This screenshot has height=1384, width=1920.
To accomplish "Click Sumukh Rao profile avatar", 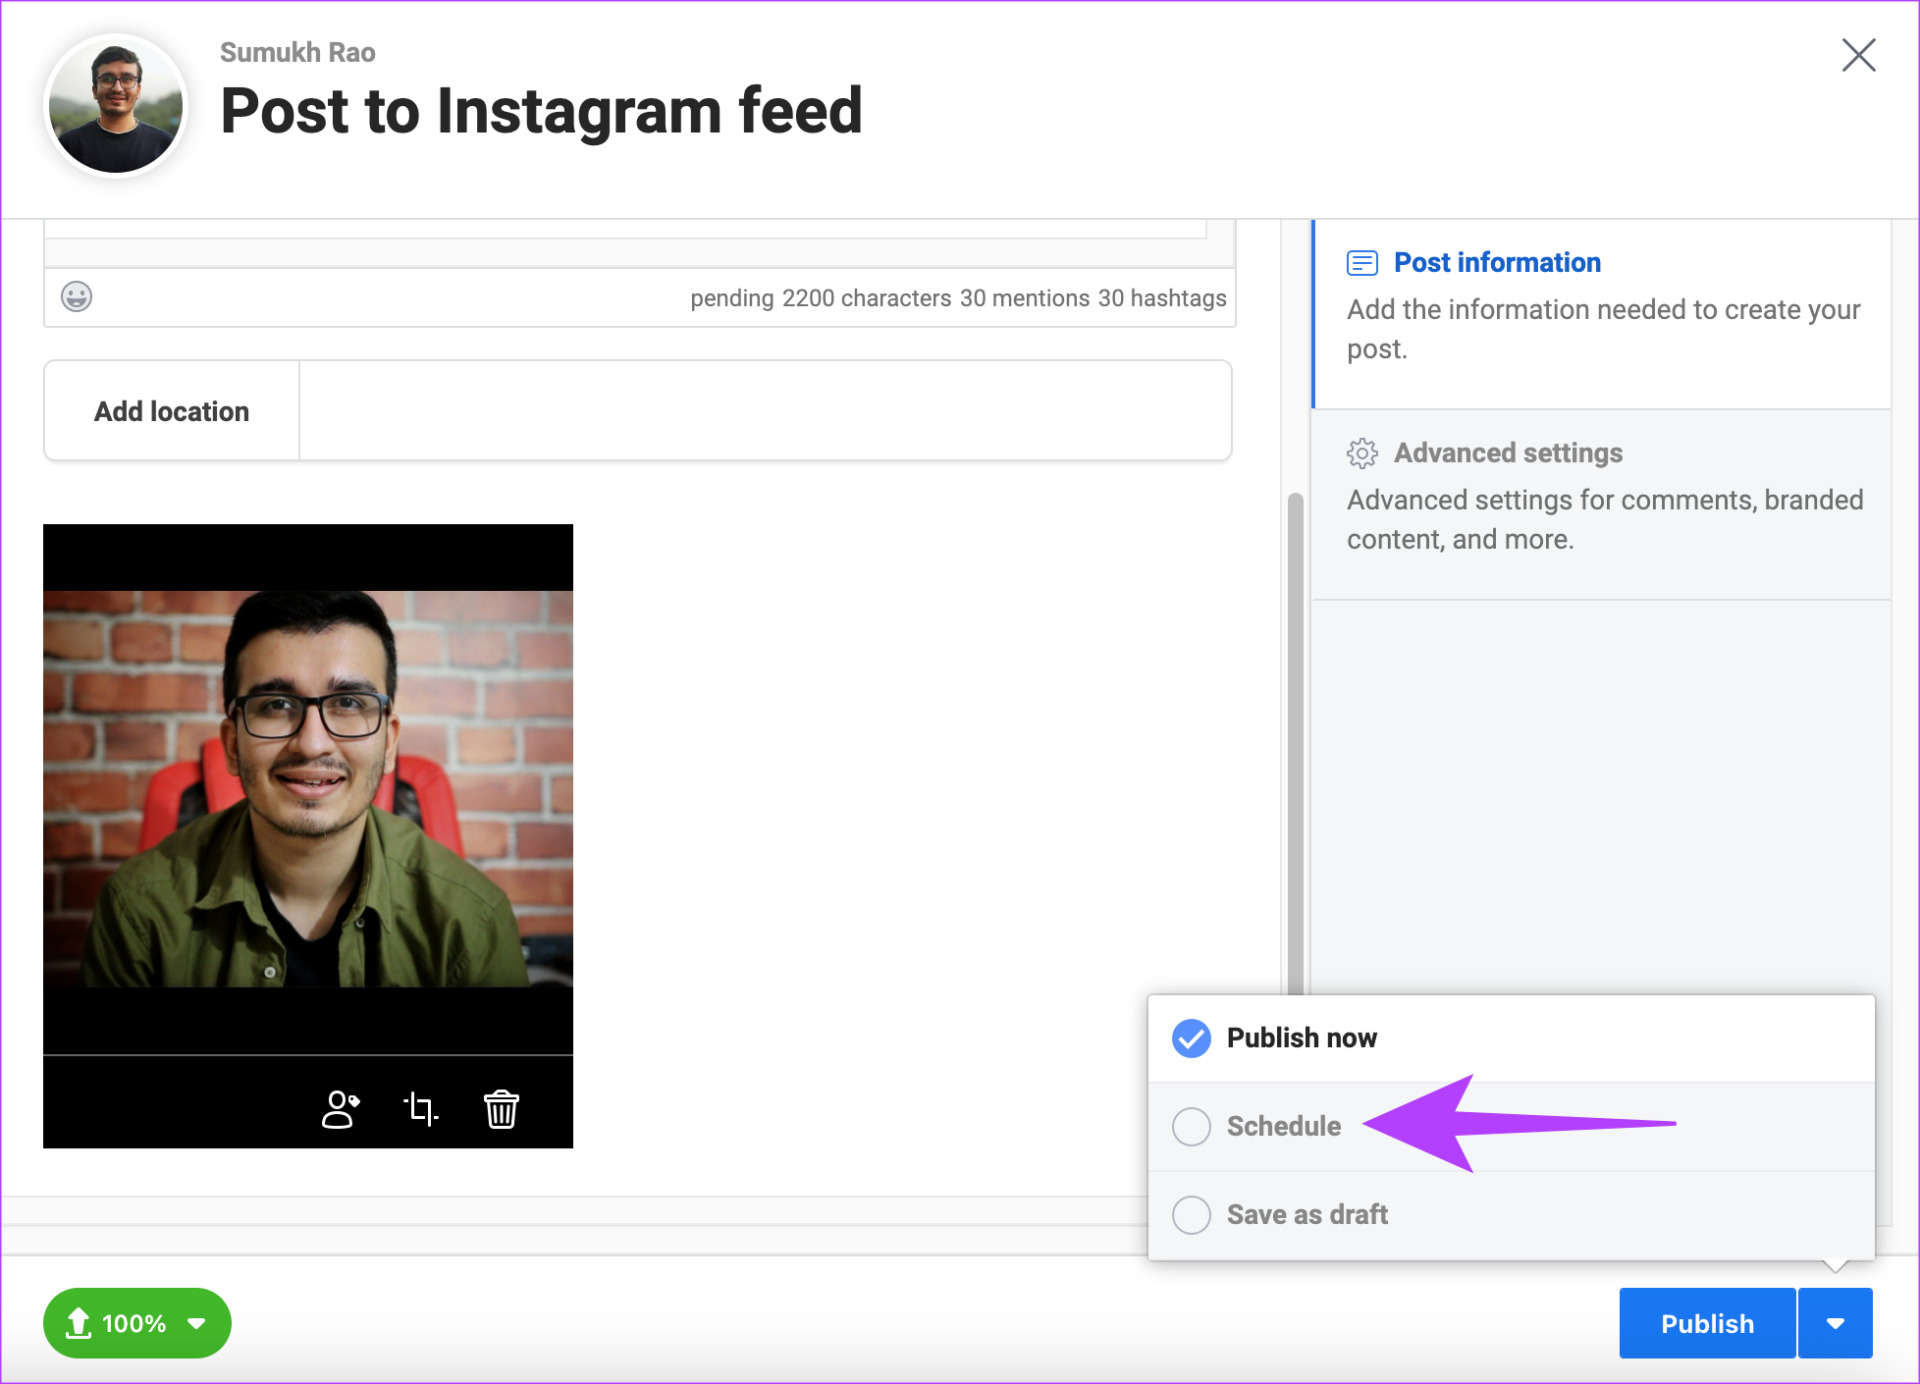I will coord(116,106).
